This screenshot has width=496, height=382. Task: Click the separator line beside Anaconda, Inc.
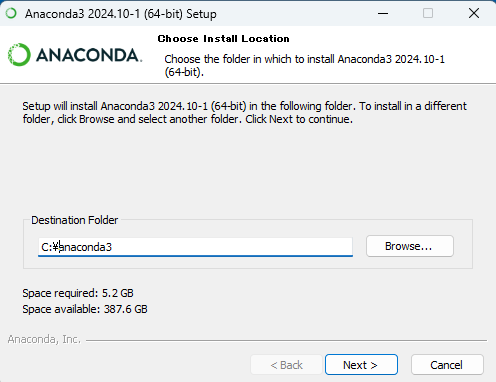[286, 340]
